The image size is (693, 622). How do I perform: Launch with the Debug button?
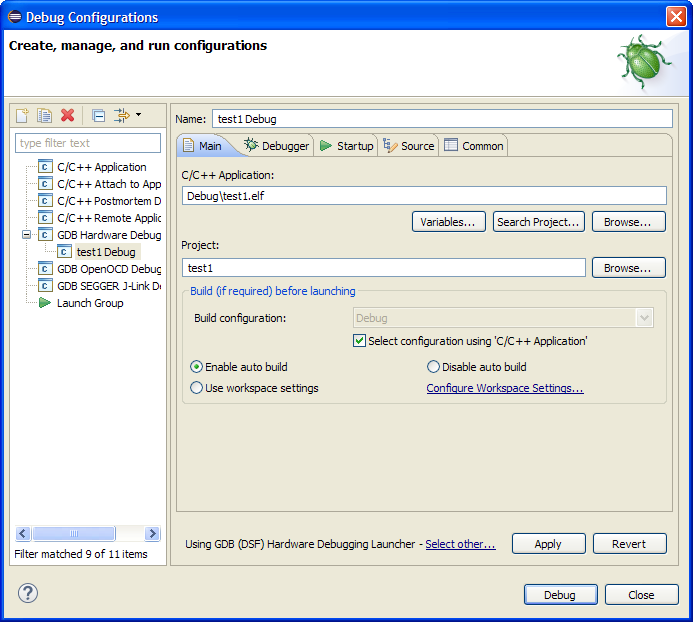click(x=560, y=595)
